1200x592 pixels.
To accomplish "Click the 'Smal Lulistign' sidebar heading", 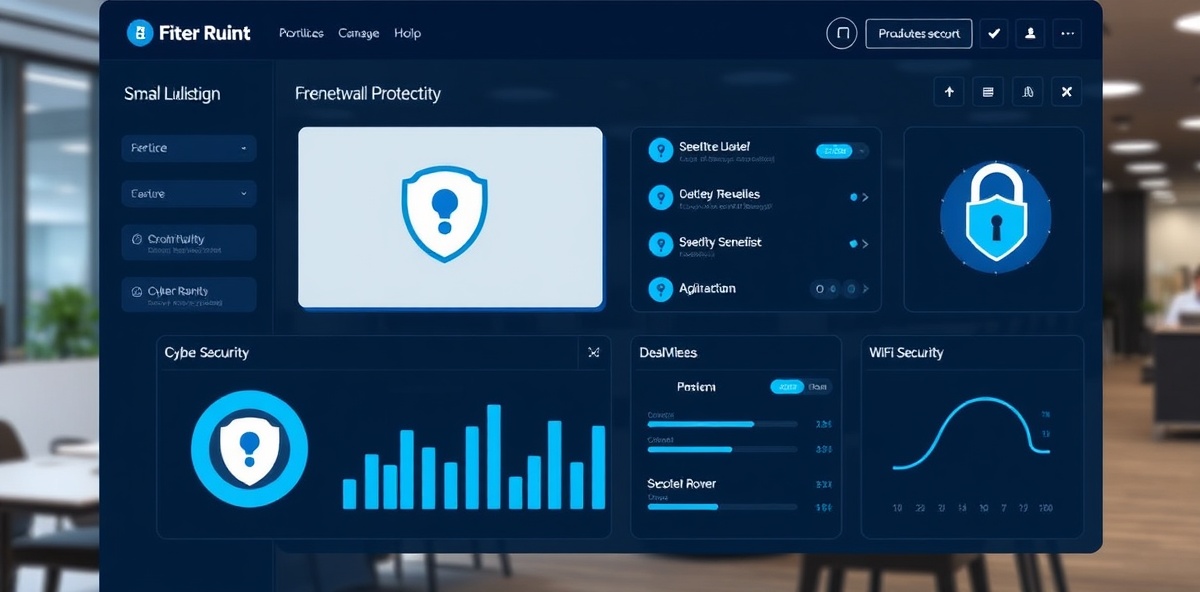I will coord(172,94).
